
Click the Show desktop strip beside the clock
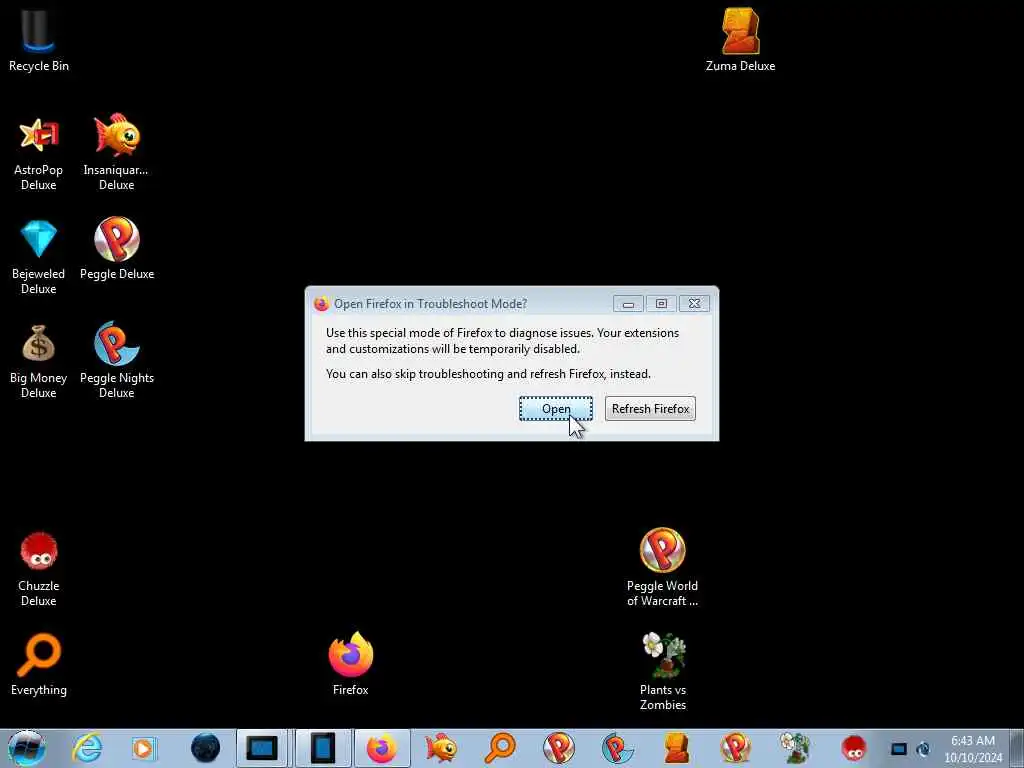tap(1017, 748)
